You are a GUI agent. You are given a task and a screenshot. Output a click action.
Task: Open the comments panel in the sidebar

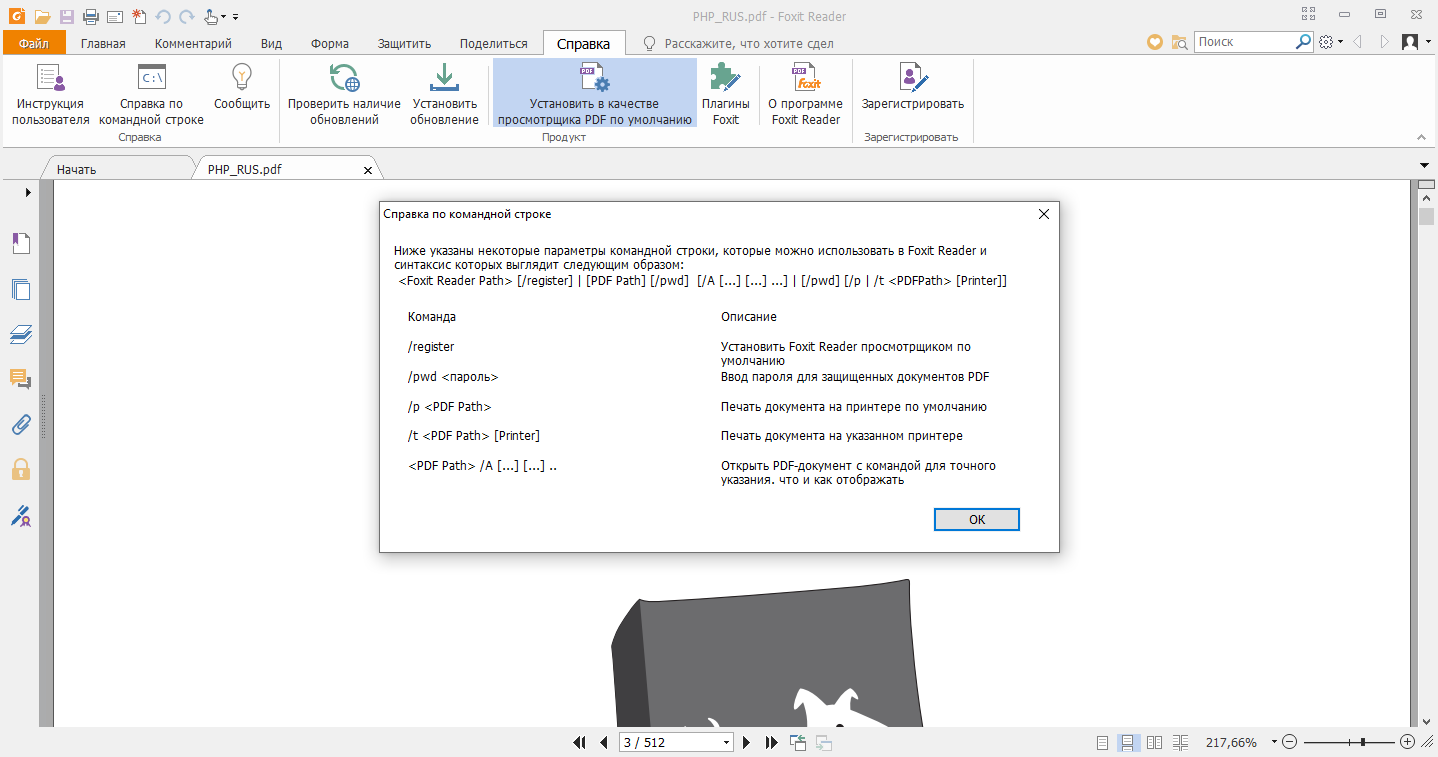coord(21,379)
